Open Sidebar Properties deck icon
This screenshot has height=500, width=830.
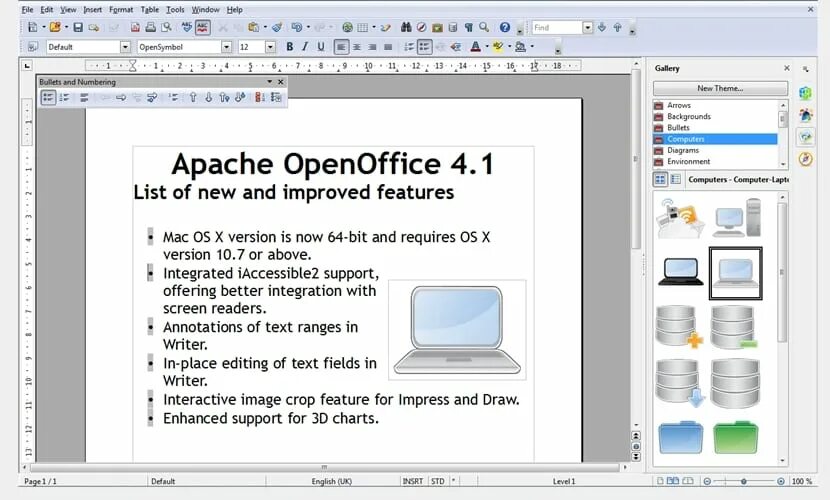[806, 93]
